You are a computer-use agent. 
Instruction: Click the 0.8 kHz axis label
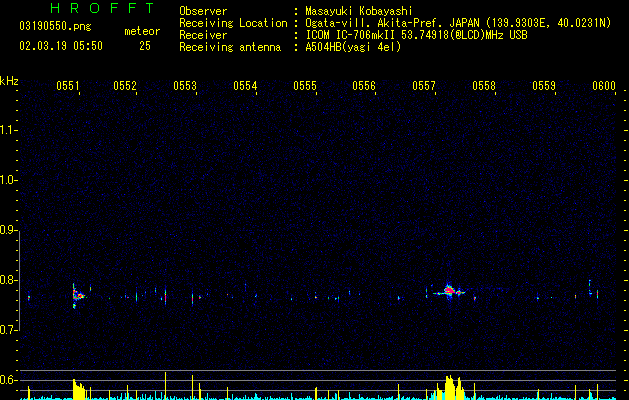[x=9, y=280]
